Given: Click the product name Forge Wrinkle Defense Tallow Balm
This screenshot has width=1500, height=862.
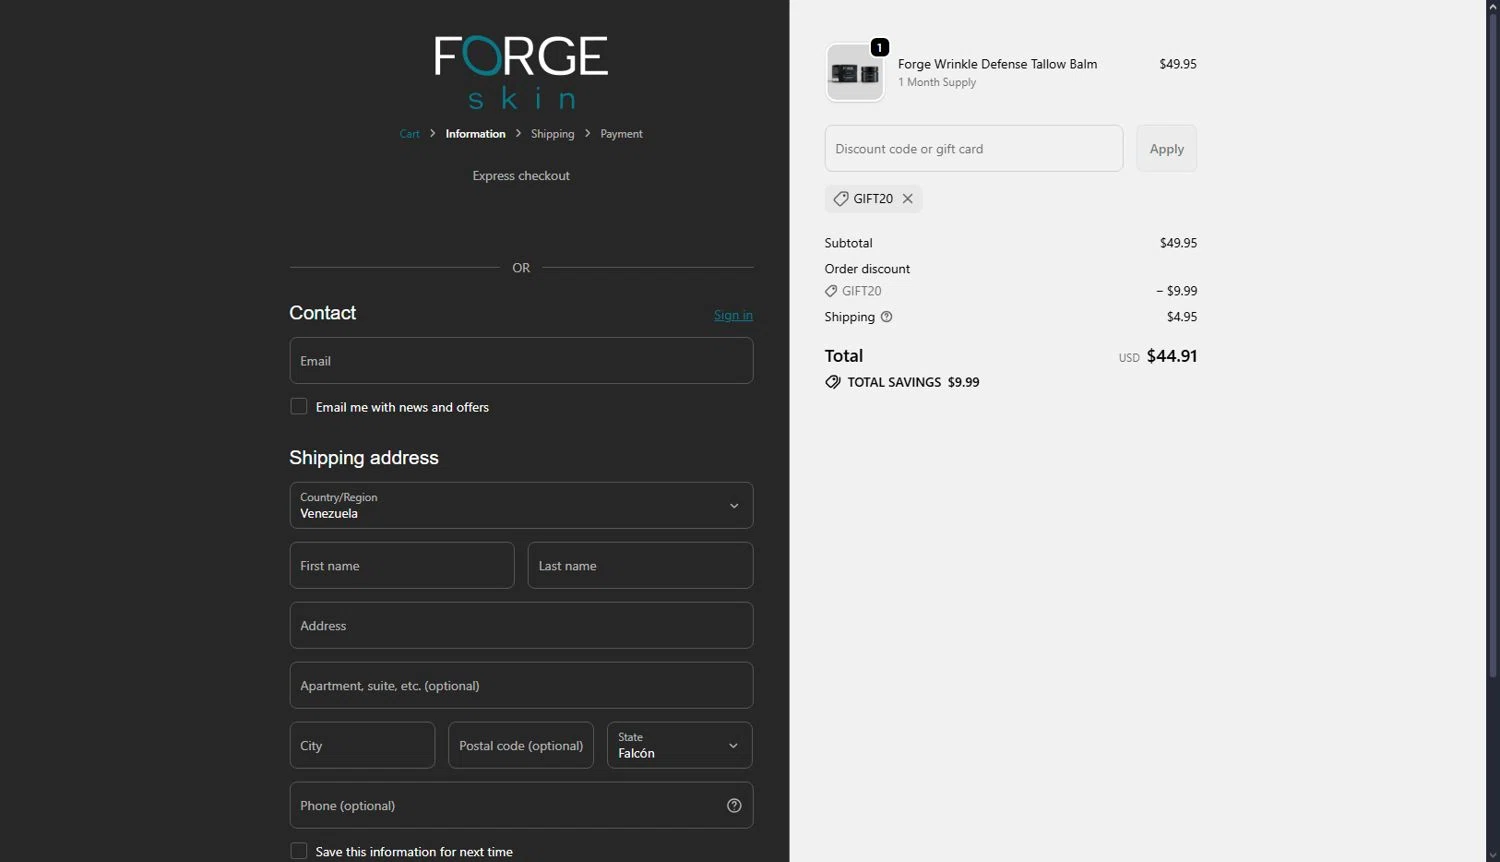Looking at the screenshot, I should pos(997,64).
